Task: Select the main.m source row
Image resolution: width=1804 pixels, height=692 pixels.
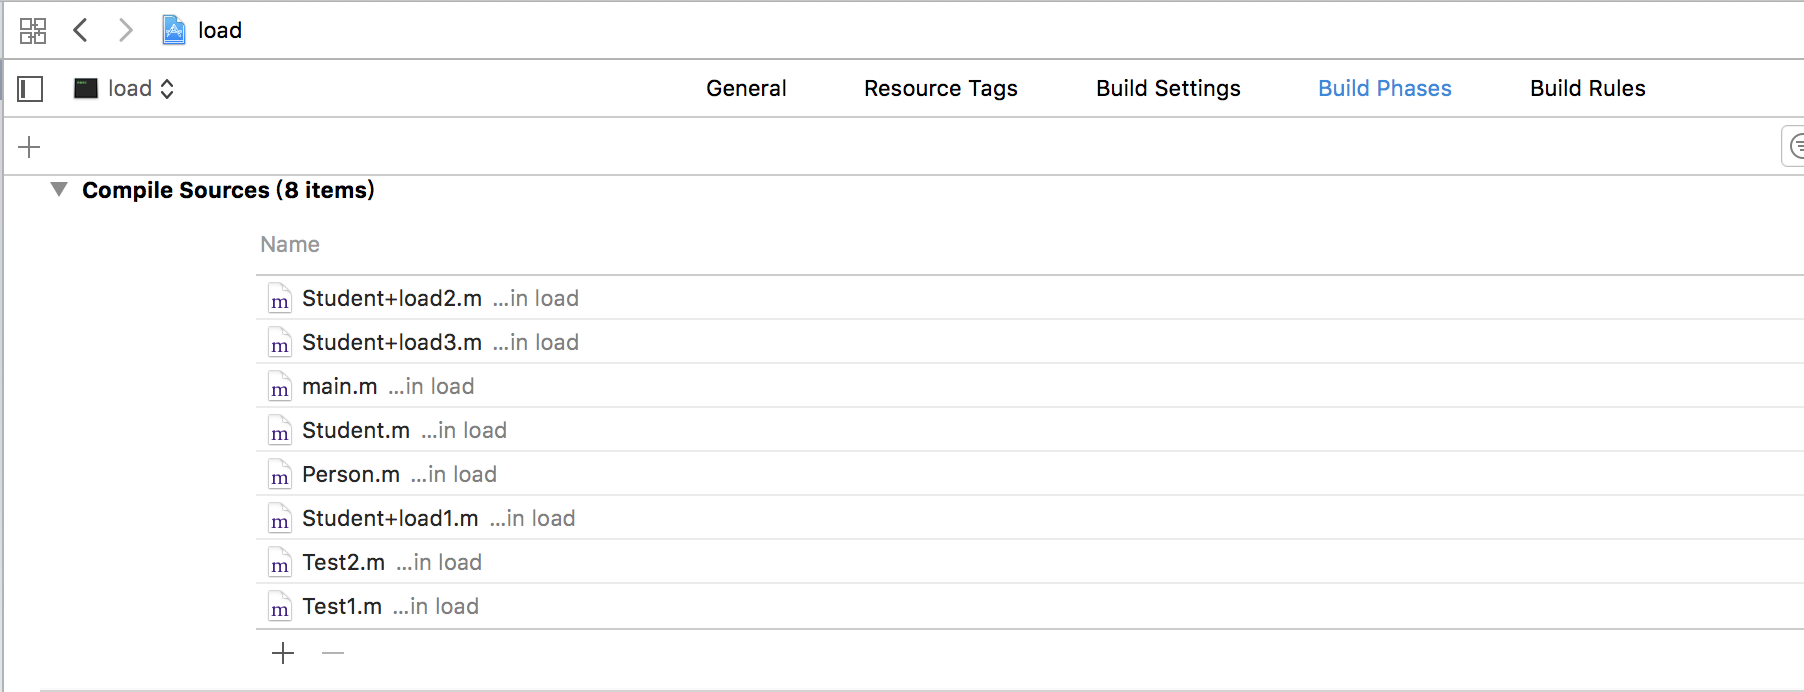Action: click(340, 386)
